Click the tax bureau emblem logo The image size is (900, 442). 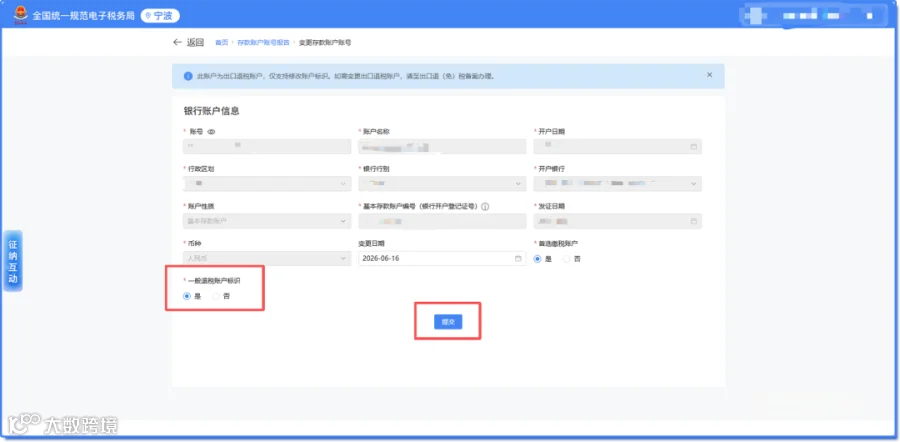[21, 15]
